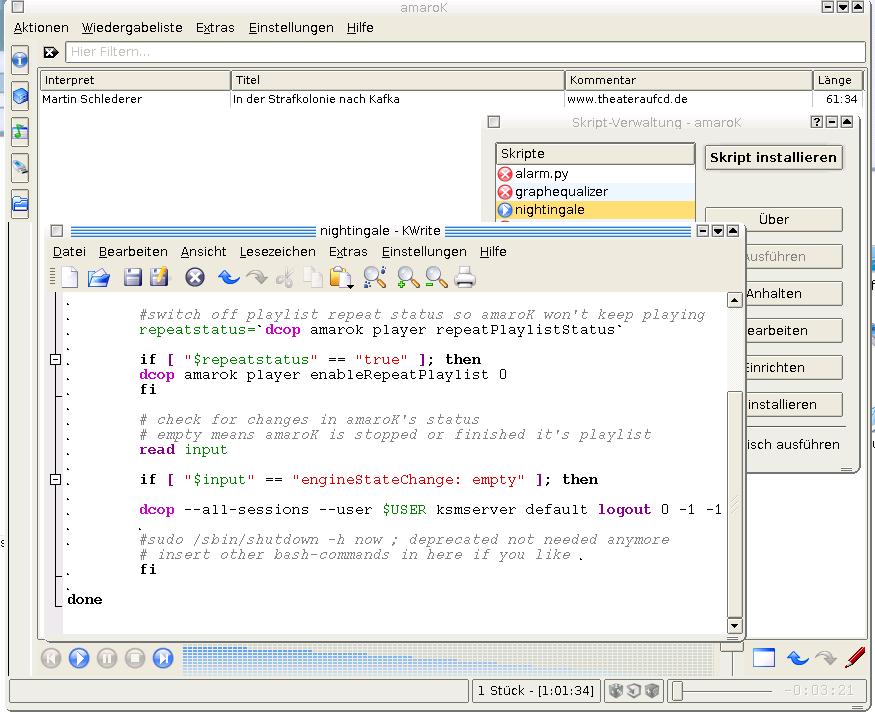Skip to next track in amaroK
The height and width of the screenshot is (713, 875).
click(163, 658)
